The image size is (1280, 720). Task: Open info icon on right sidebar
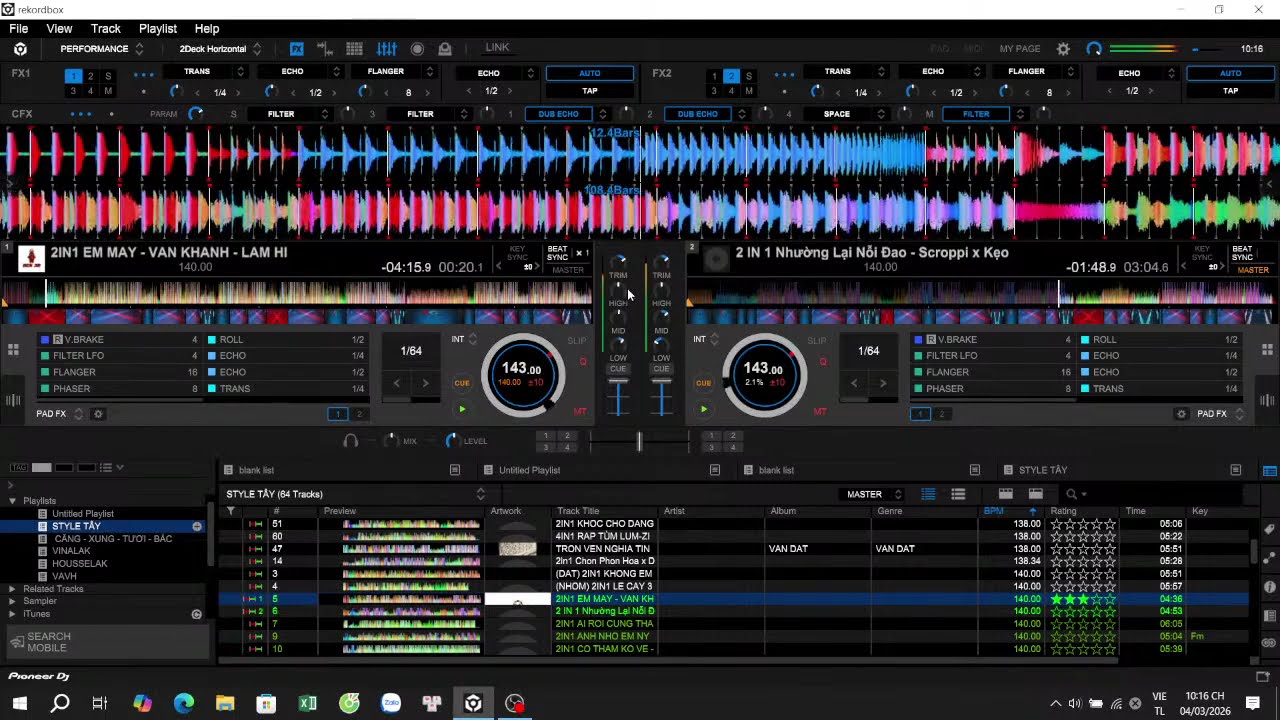tap(1269, 587)
